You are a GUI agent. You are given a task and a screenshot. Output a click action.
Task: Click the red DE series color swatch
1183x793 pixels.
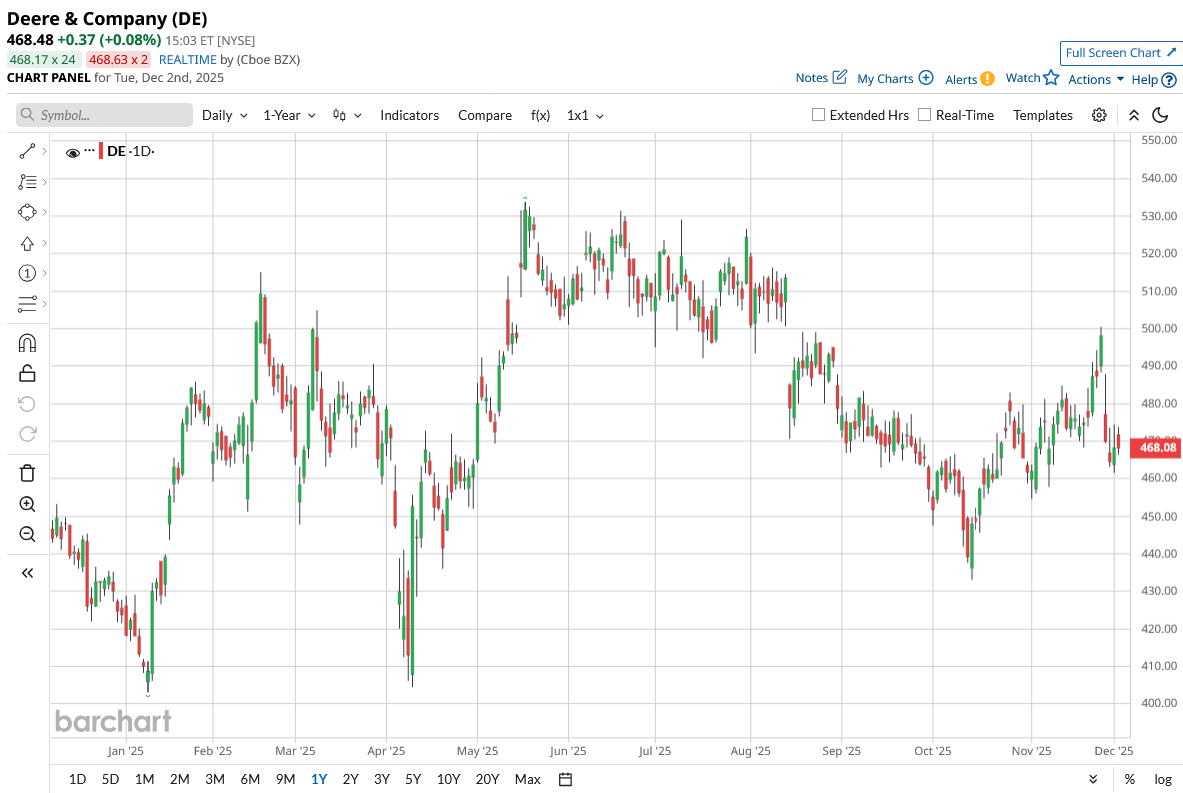[x=101, y=151]
